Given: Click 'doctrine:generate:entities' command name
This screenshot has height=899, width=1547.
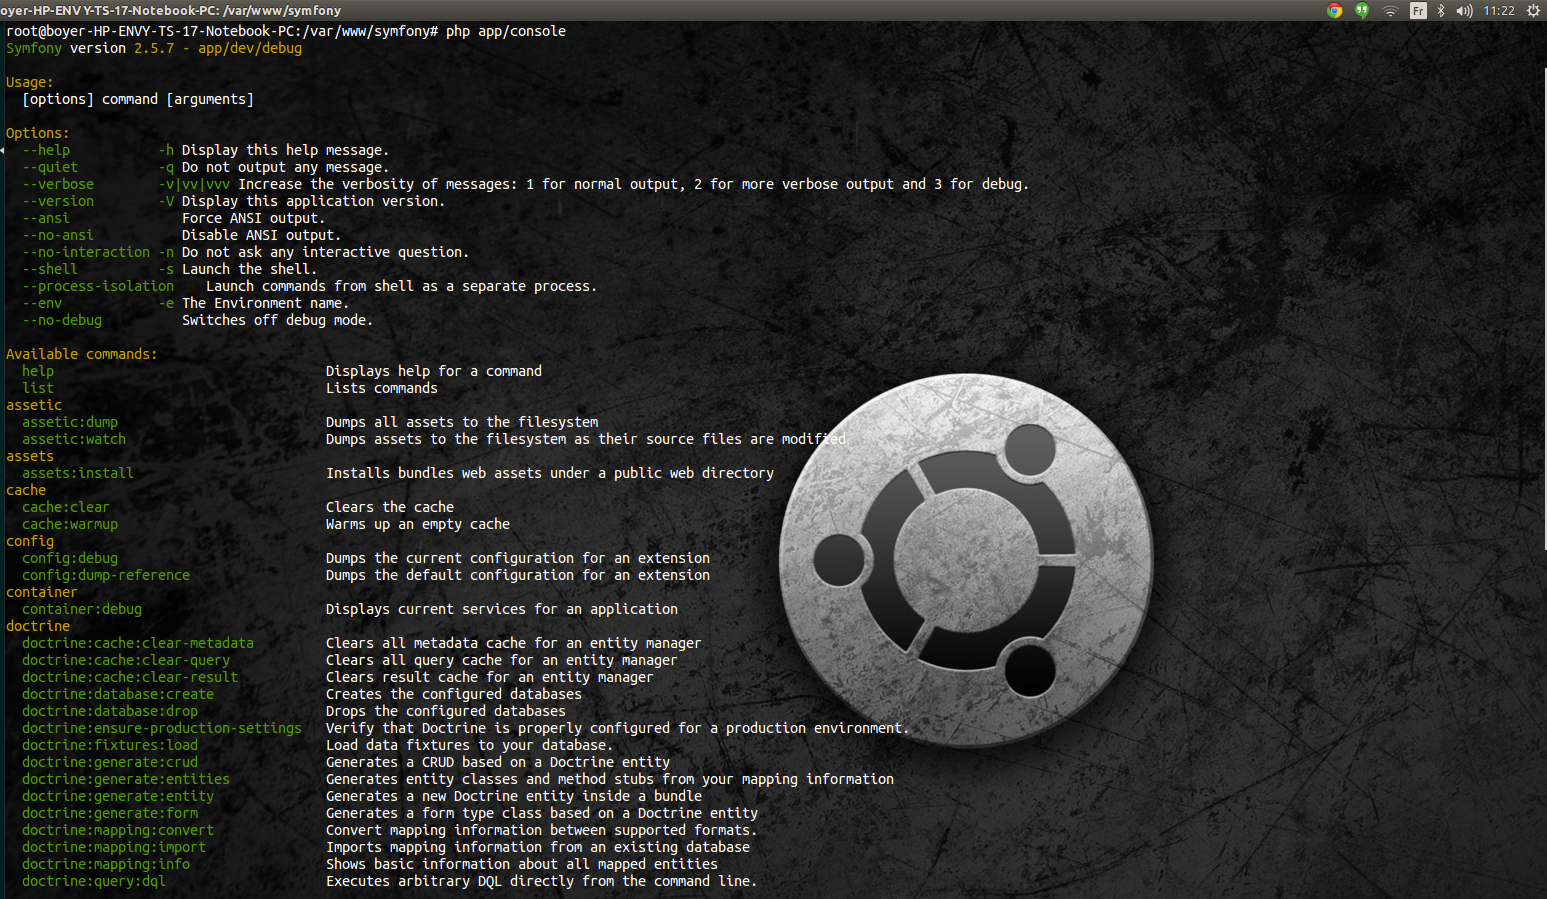Looking at the screenshot, I should tap(126, 779).
